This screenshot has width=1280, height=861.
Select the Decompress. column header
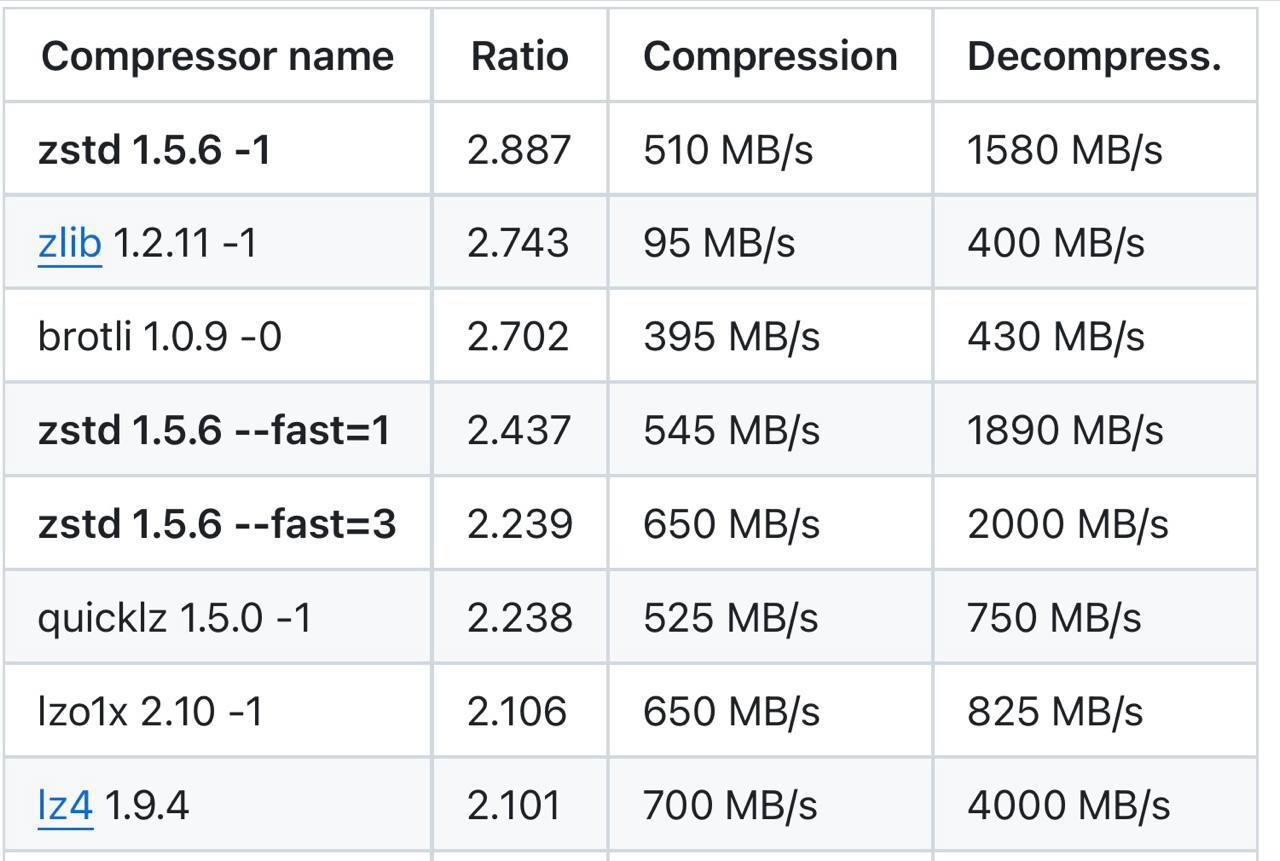[x=1094, y=56]
